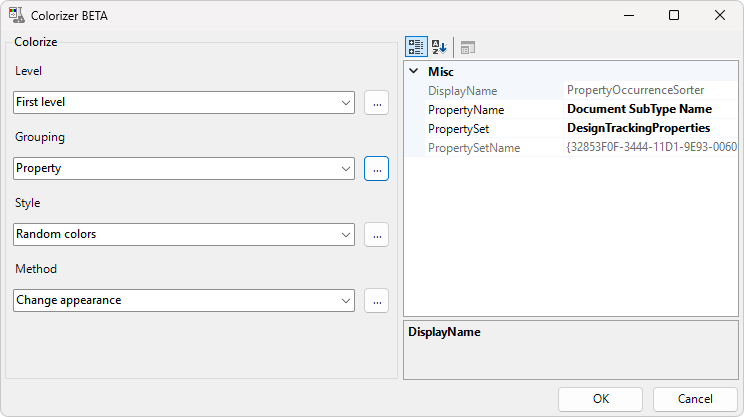
Task: Open the Change appearance method dropdown
Action: click(x=184, y=300)
